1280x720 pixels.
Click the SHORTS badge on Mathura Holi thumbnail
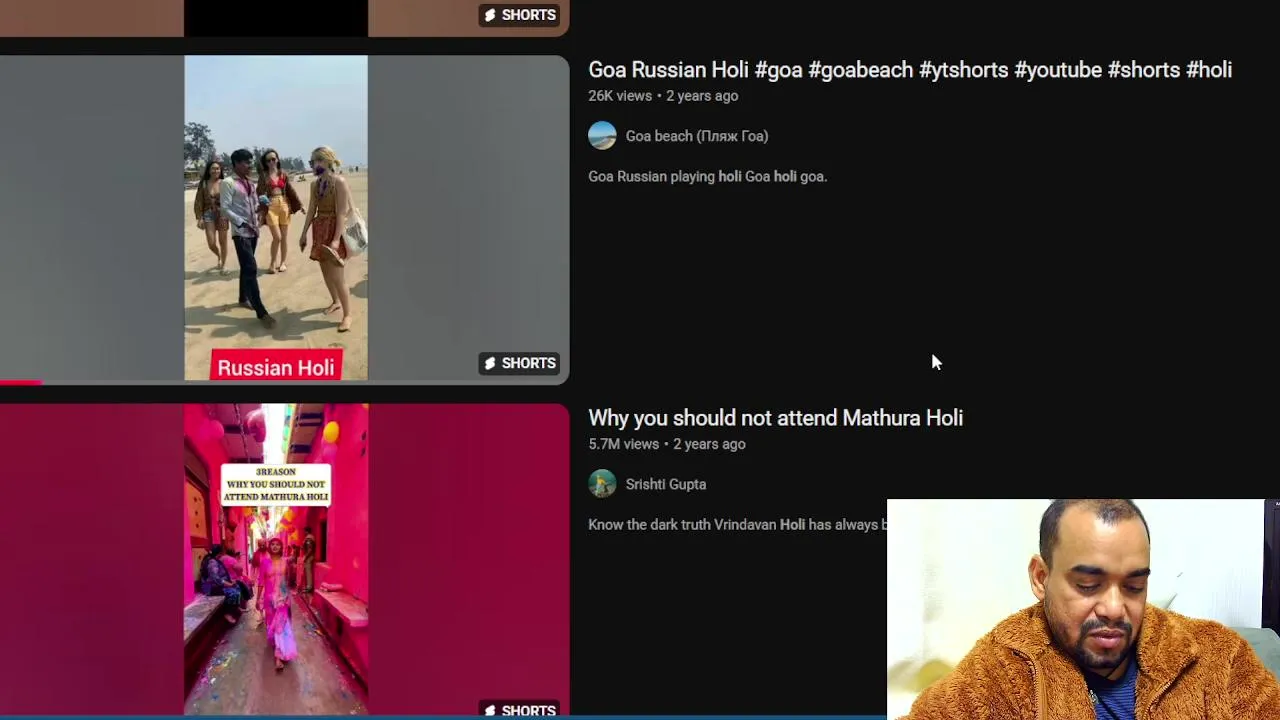click(x=519, y=710)
